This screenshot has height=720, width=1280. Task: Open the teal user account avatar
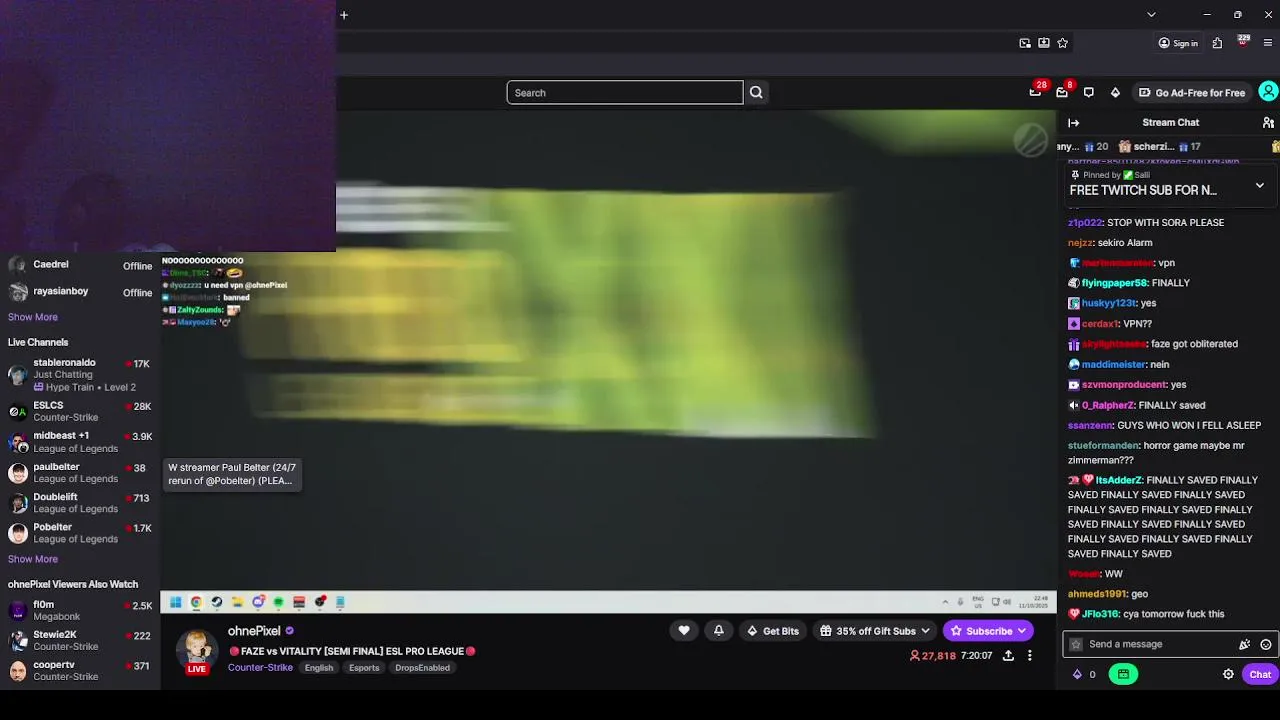[x=1268, y=92]
